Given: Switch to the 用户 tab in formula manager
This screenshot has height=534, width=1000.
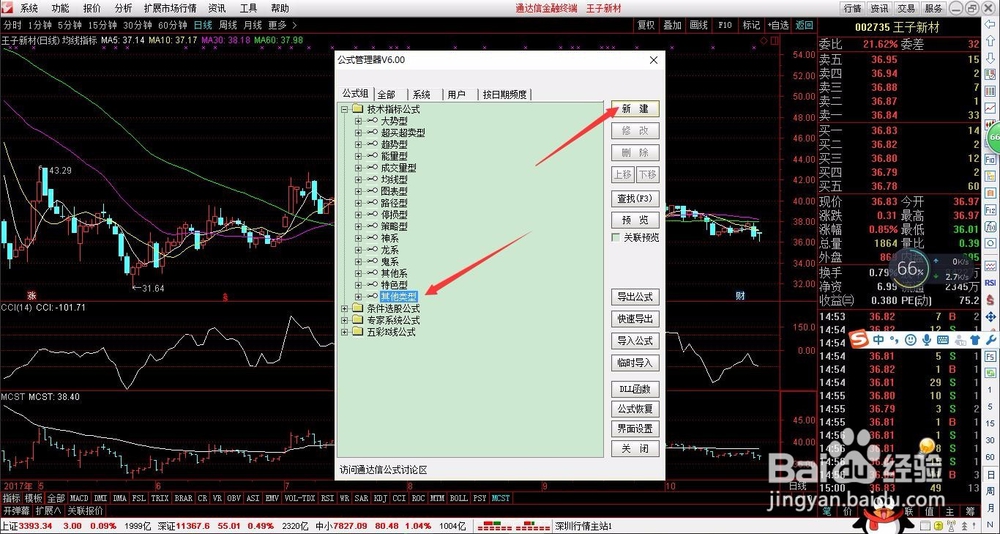Looking at the screenshot, I should [457, 94].
